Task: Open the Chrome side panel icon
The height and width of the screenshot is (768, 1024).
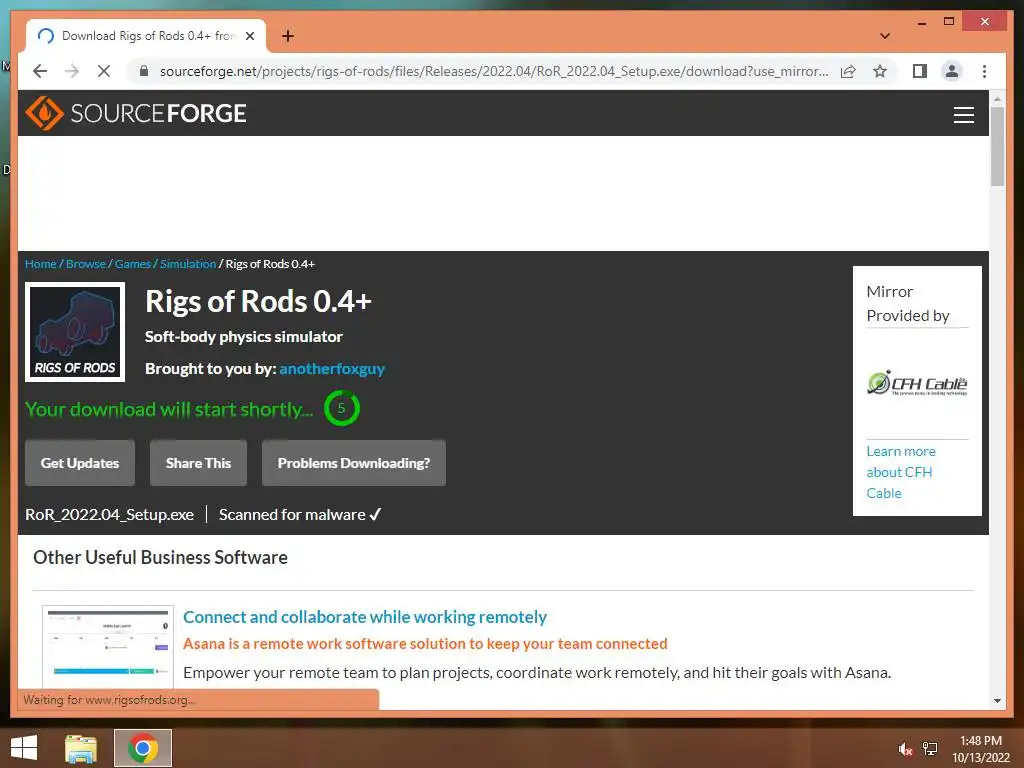Action: coord(920,71)
